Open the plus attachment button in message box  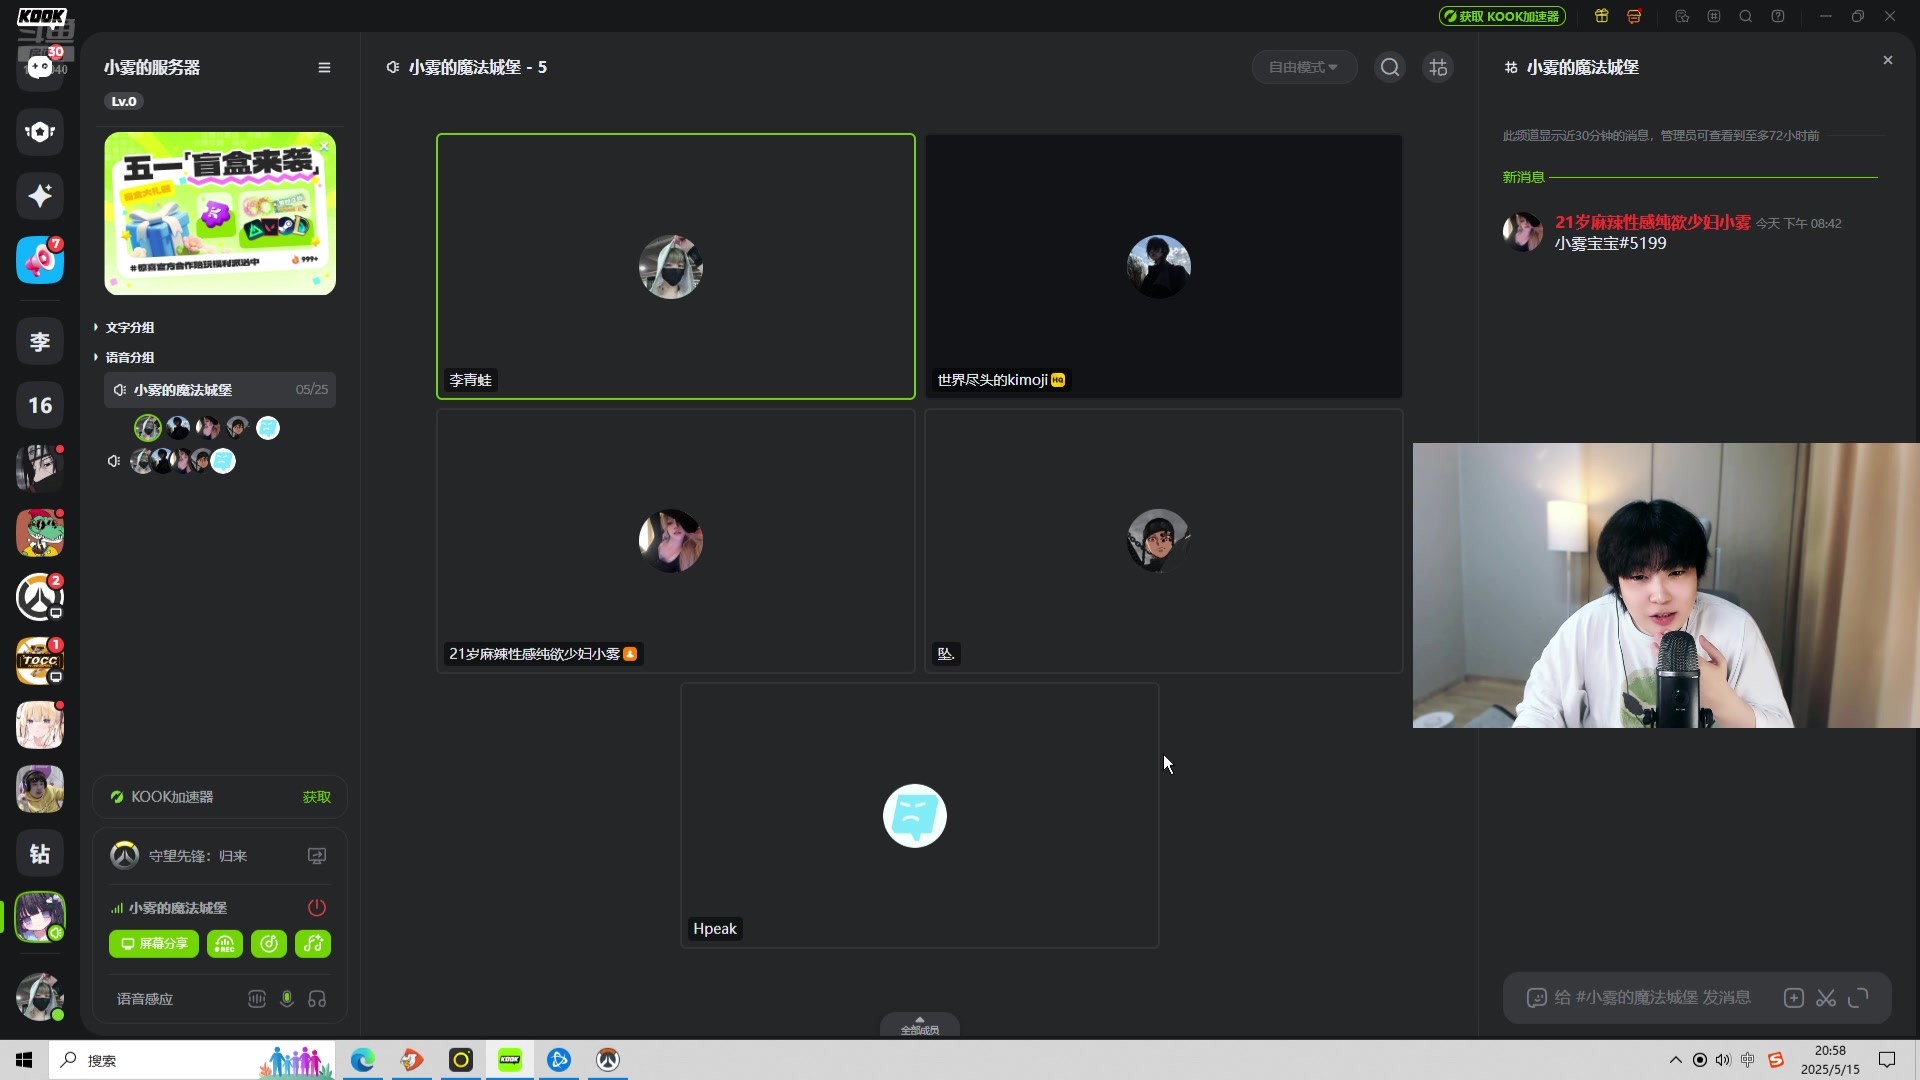[x=1794, y=998]
